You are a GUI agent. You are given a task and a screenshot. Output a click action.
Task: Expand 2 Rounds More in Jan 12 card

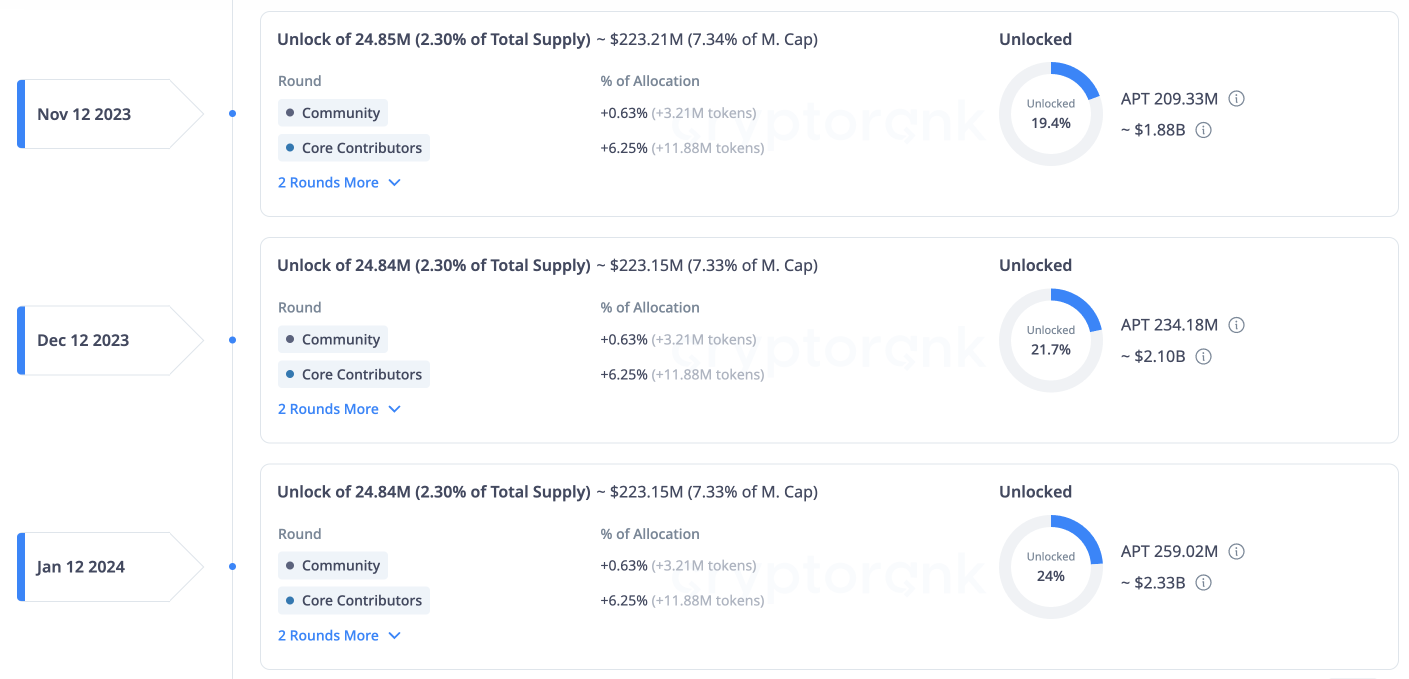point(339,636)
